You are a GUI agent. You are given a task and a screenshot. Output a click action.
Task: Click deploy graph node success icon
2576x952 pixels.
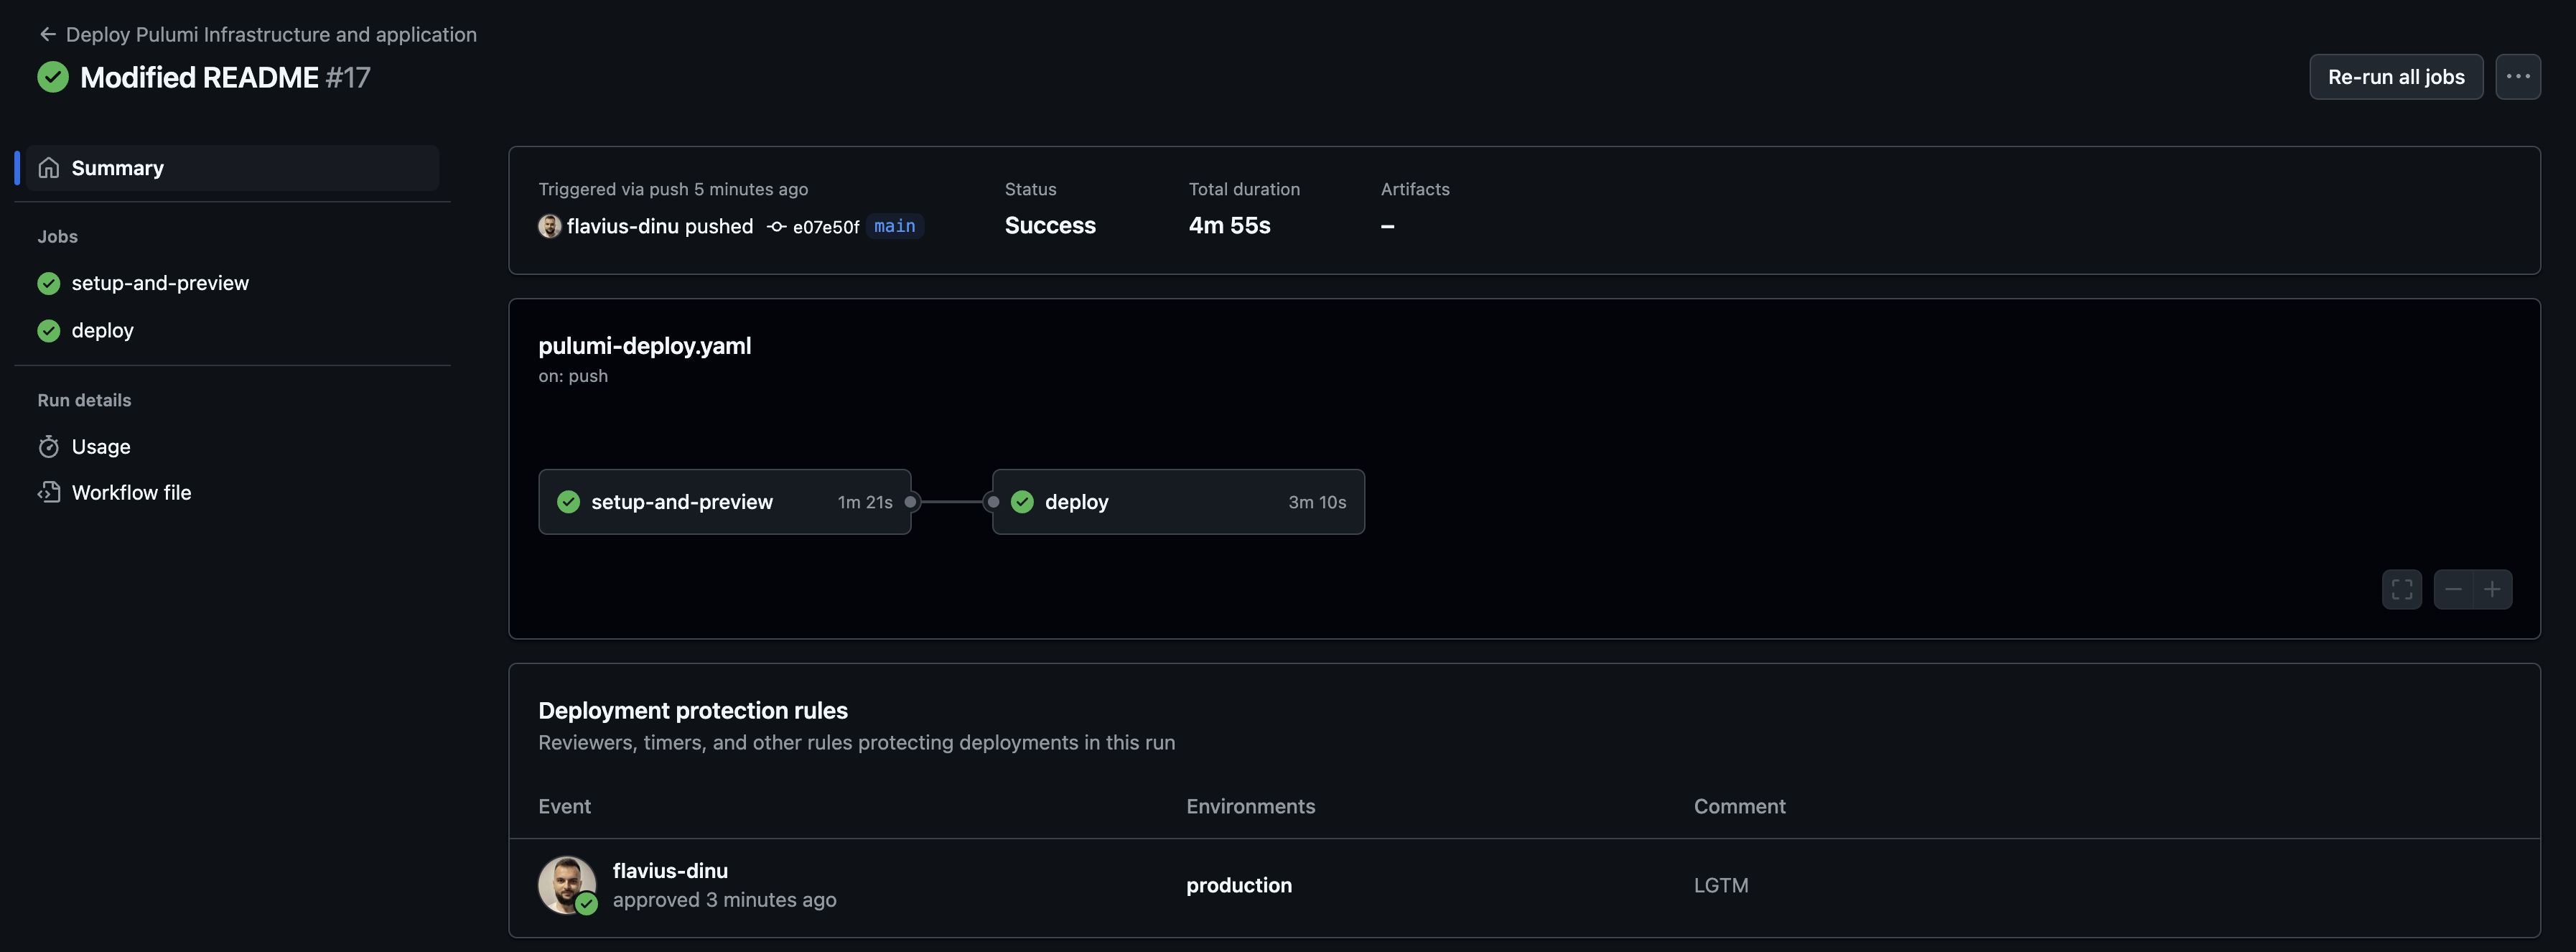tap(1022, 502)
